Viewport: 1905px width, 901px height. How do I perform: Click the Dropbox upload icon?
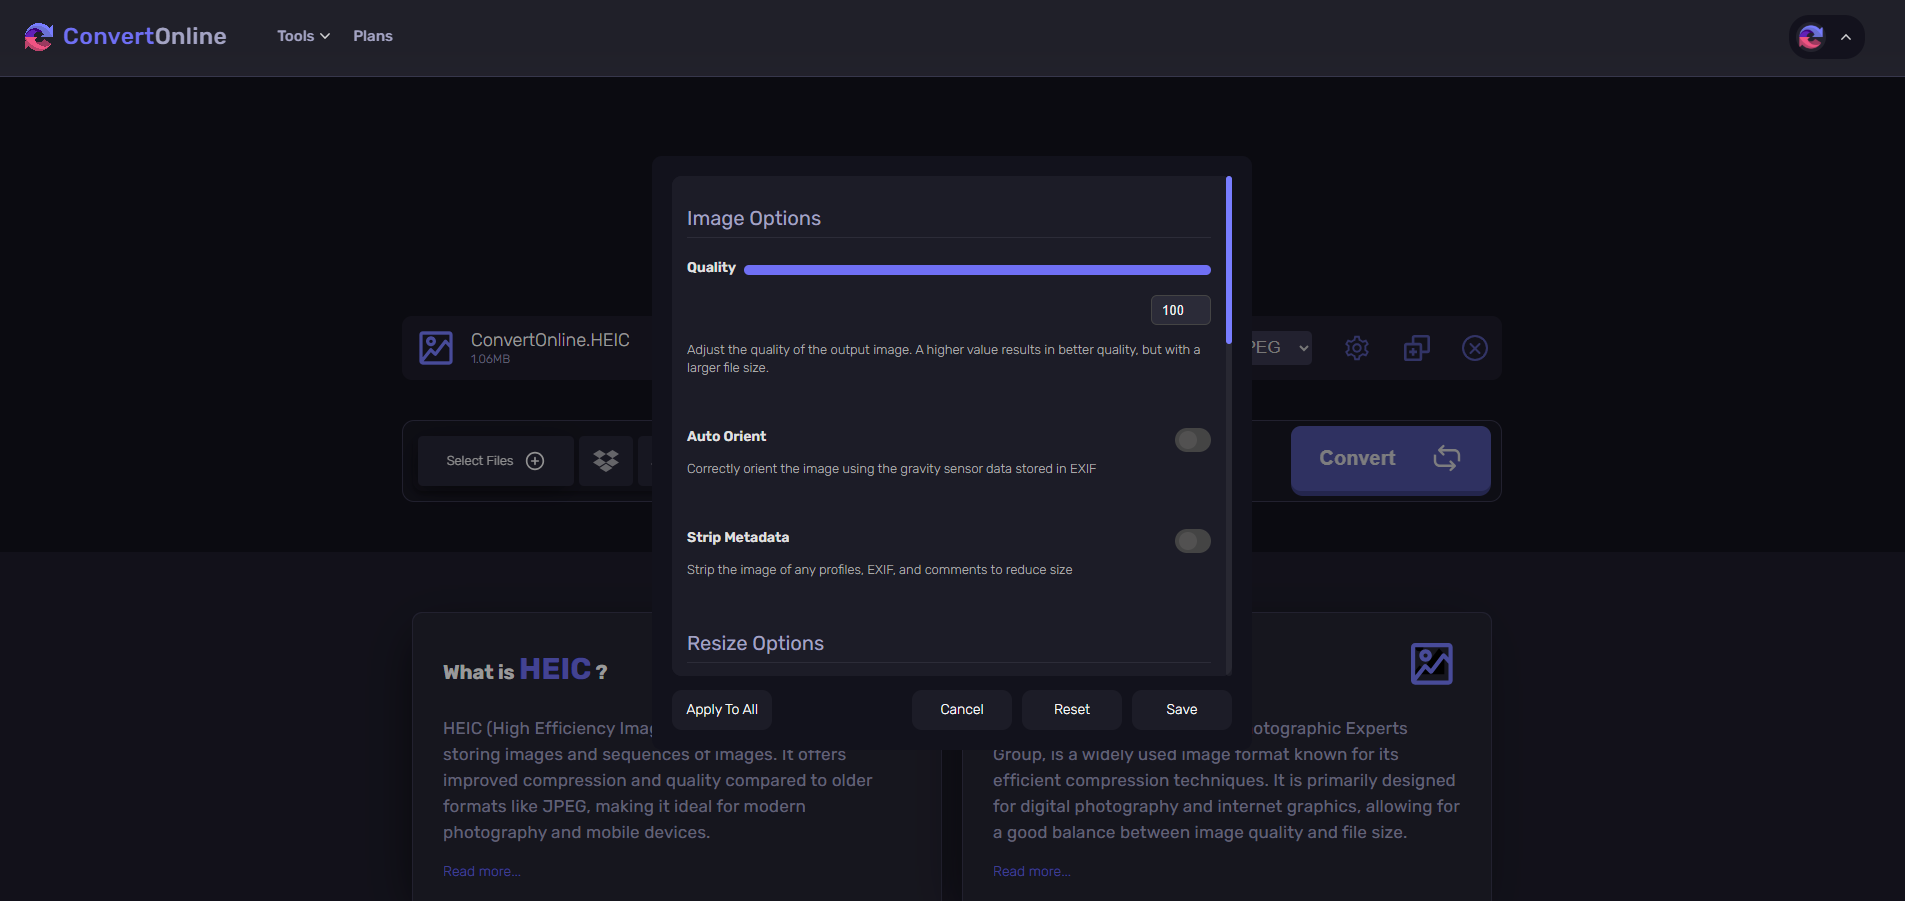pyautogui.click(x=606, y=461)
